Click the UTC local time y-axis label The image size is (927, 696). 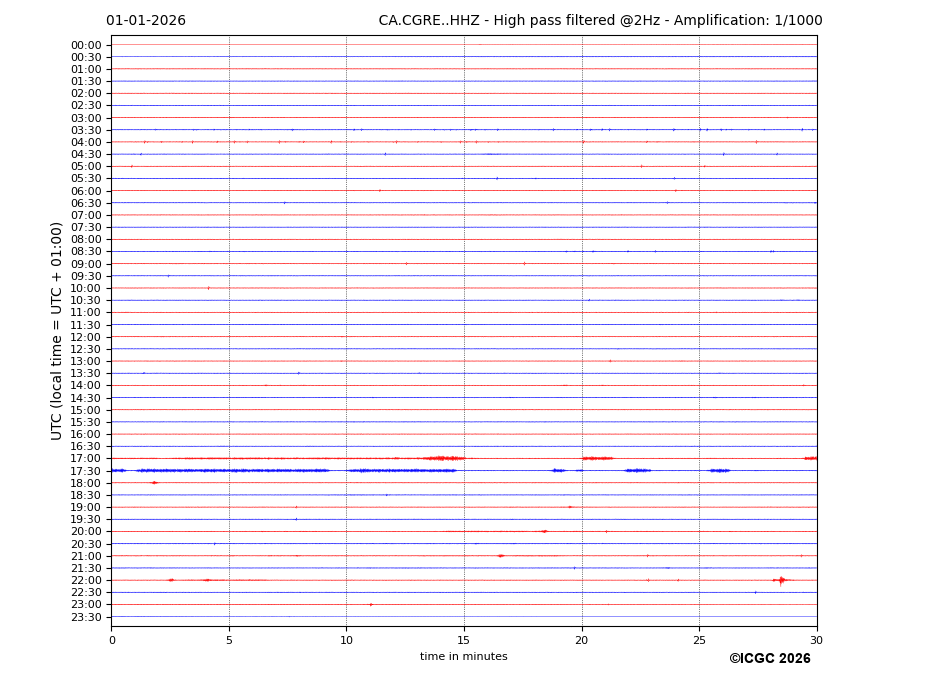point(58,330)
